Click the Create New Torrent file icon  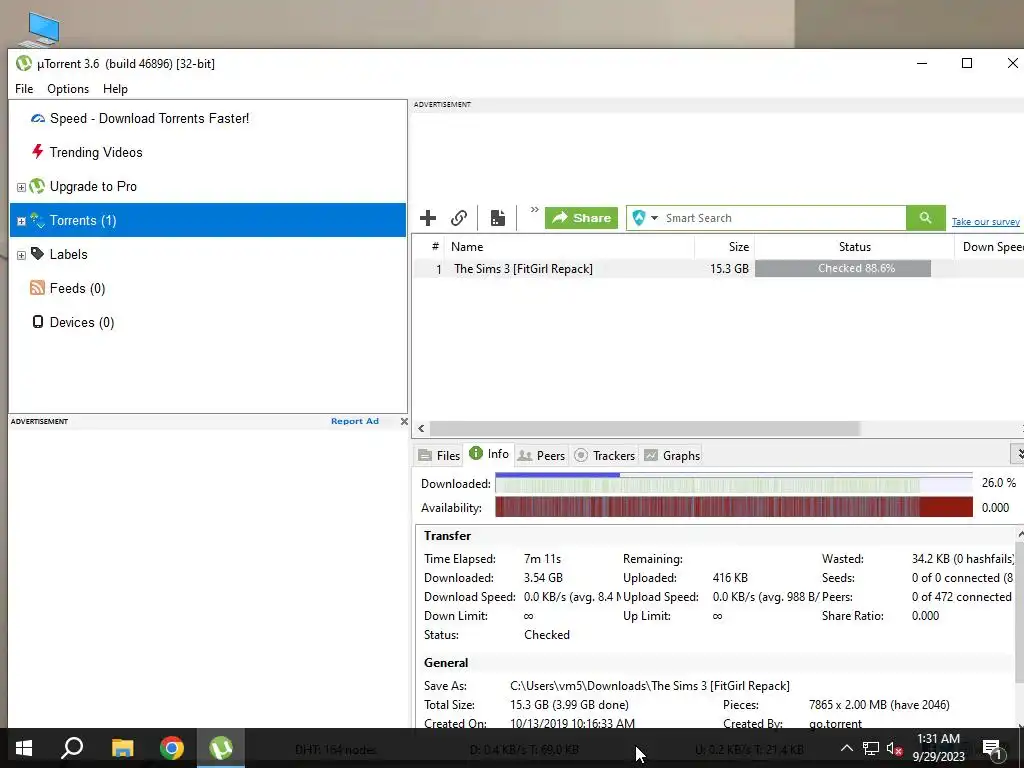[498, 218]
